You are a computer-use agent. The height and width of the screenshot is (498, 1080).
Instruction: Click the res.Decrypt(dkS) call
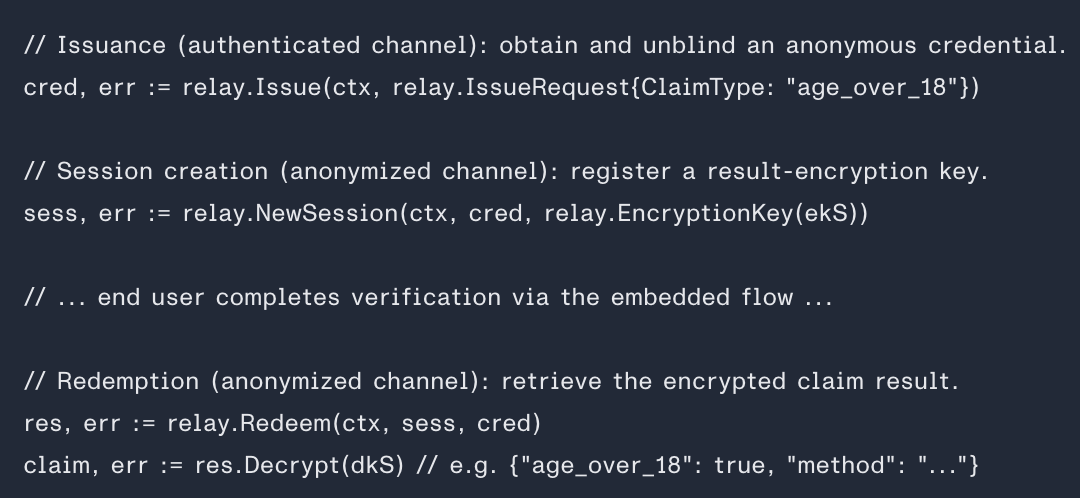point(300,466)
